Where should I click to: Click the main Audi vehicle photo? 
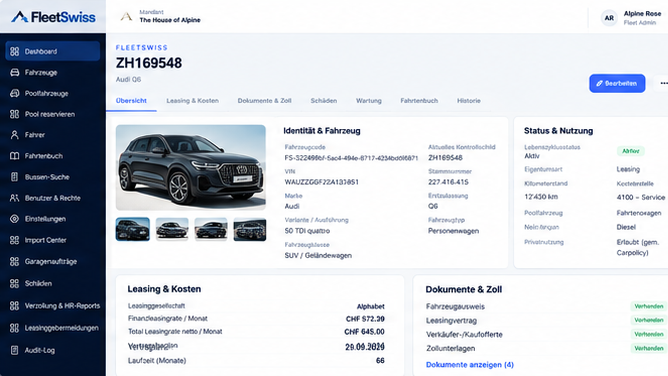(190, 167)
